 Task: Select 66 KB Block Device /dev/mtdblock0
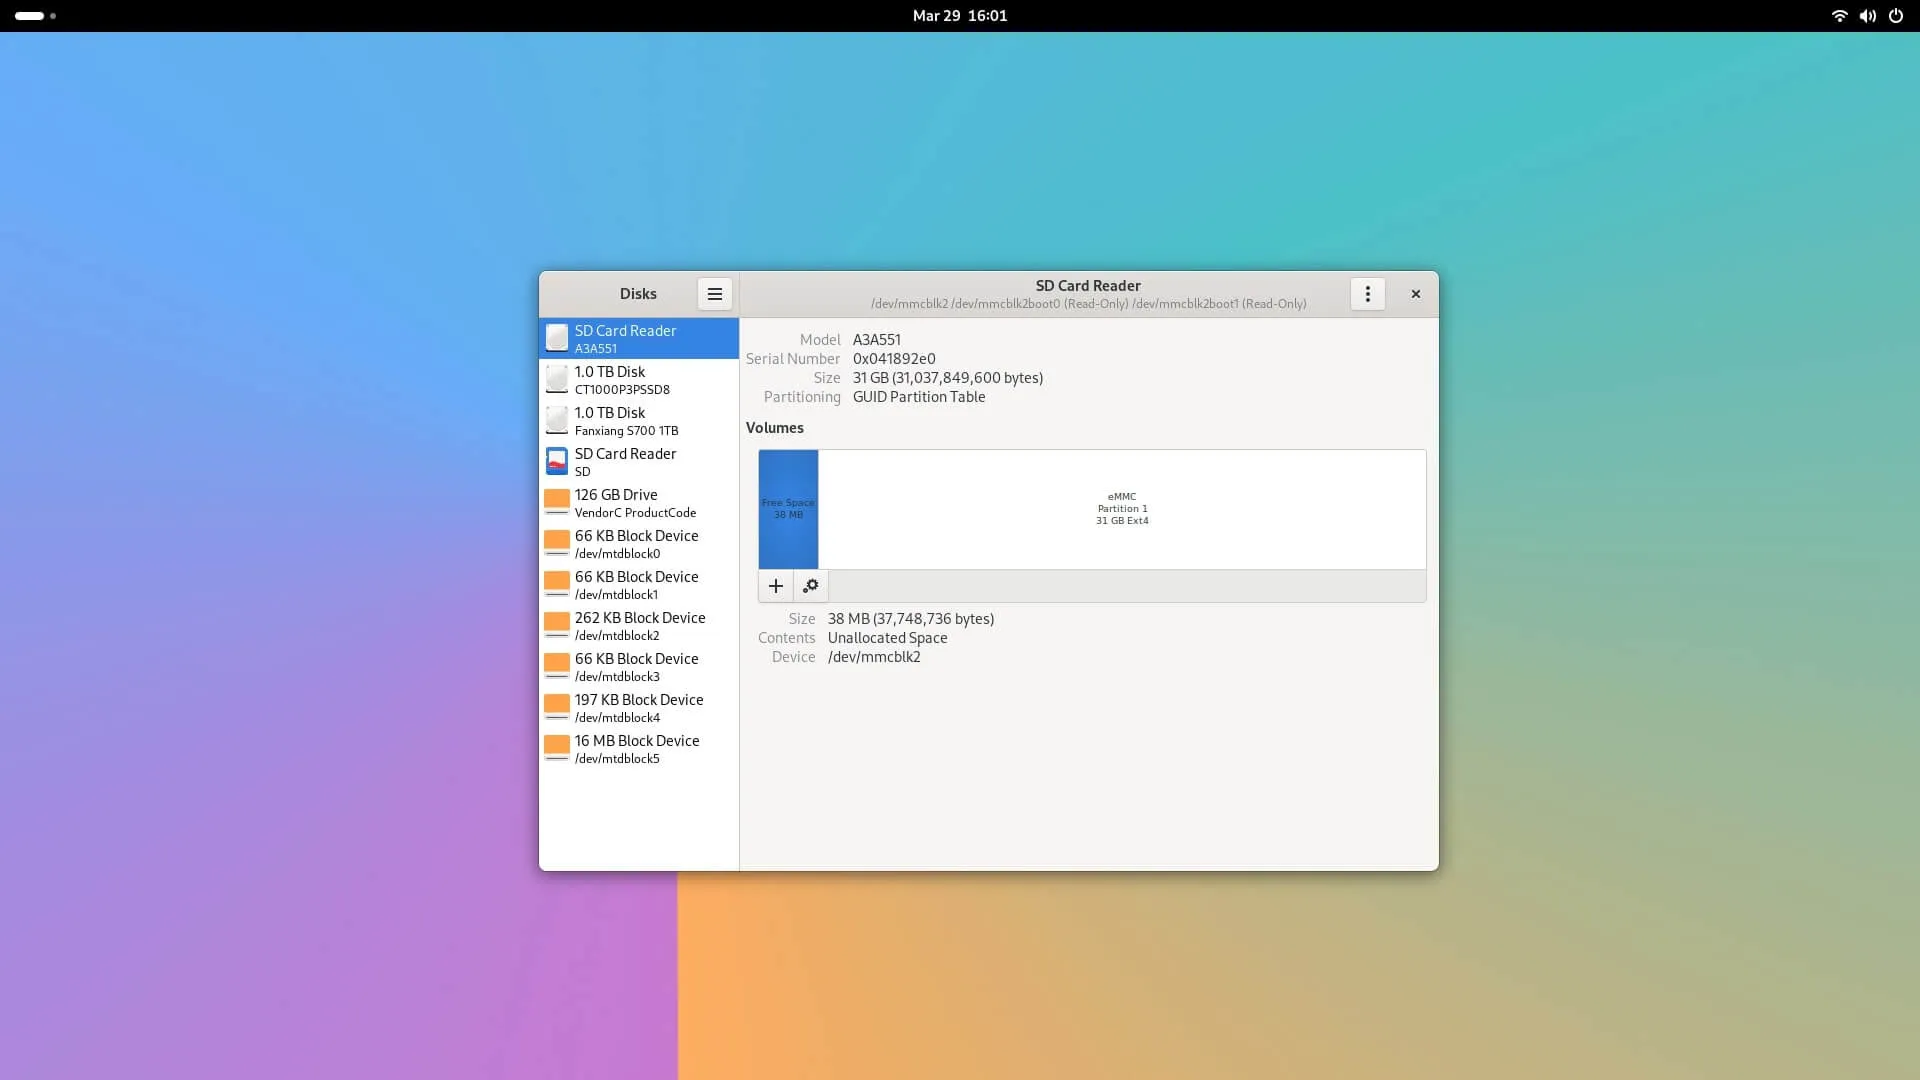(x=638, y=544)
